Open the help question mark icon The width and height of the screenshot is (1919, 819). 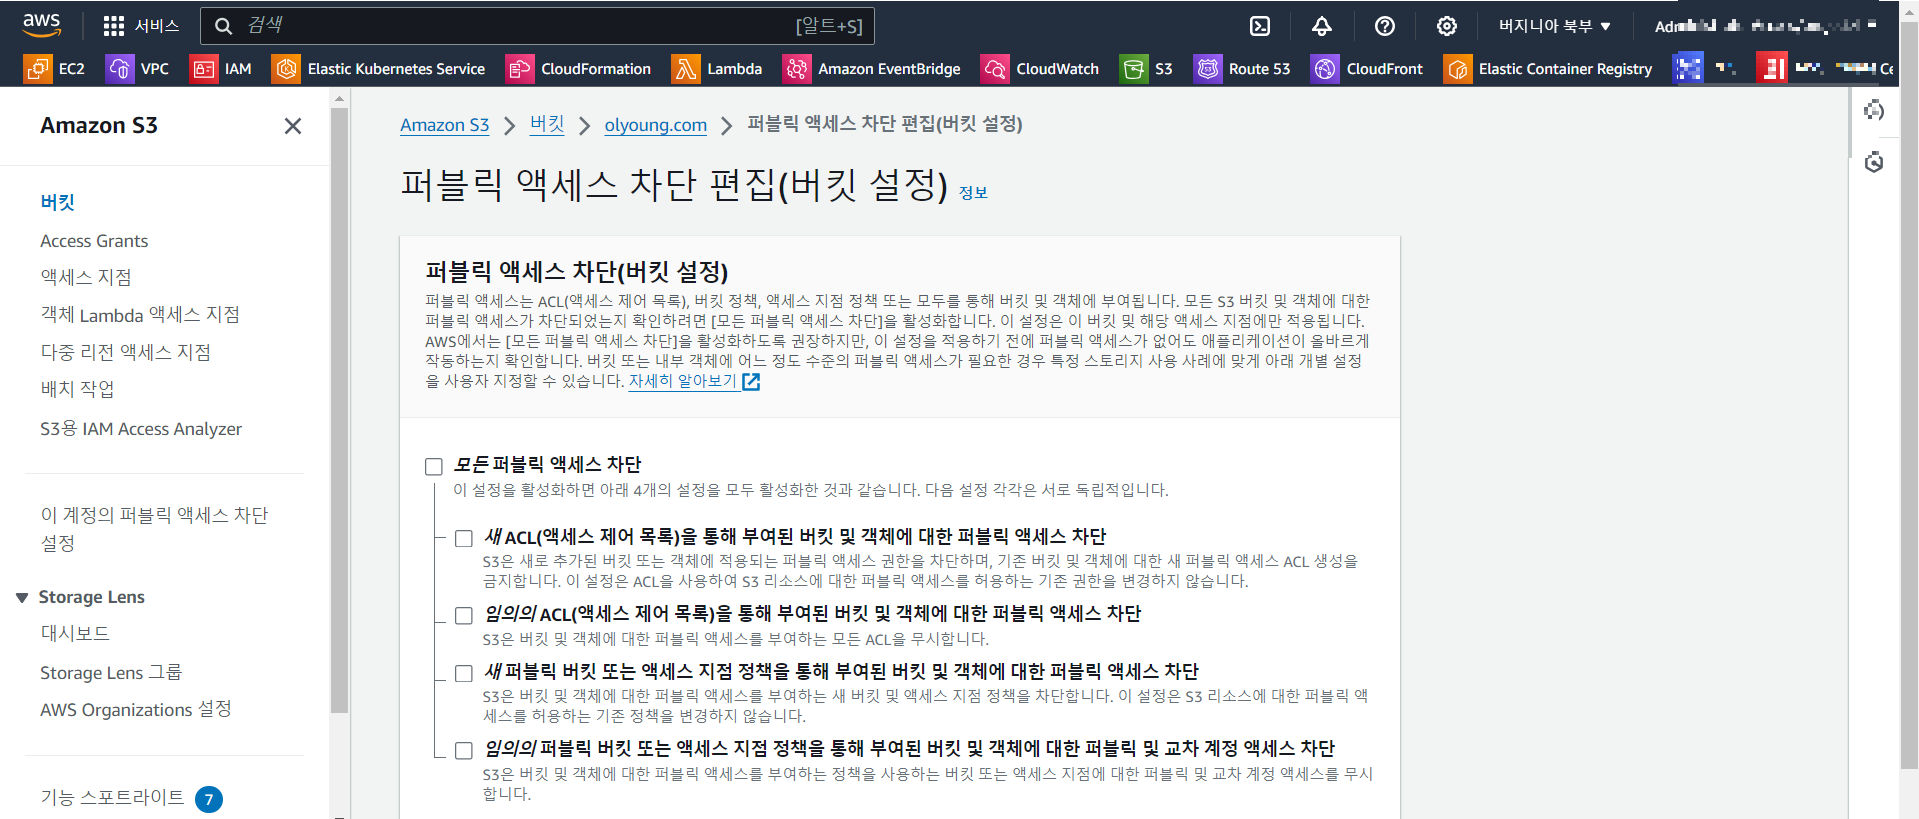coord(1385,26)
